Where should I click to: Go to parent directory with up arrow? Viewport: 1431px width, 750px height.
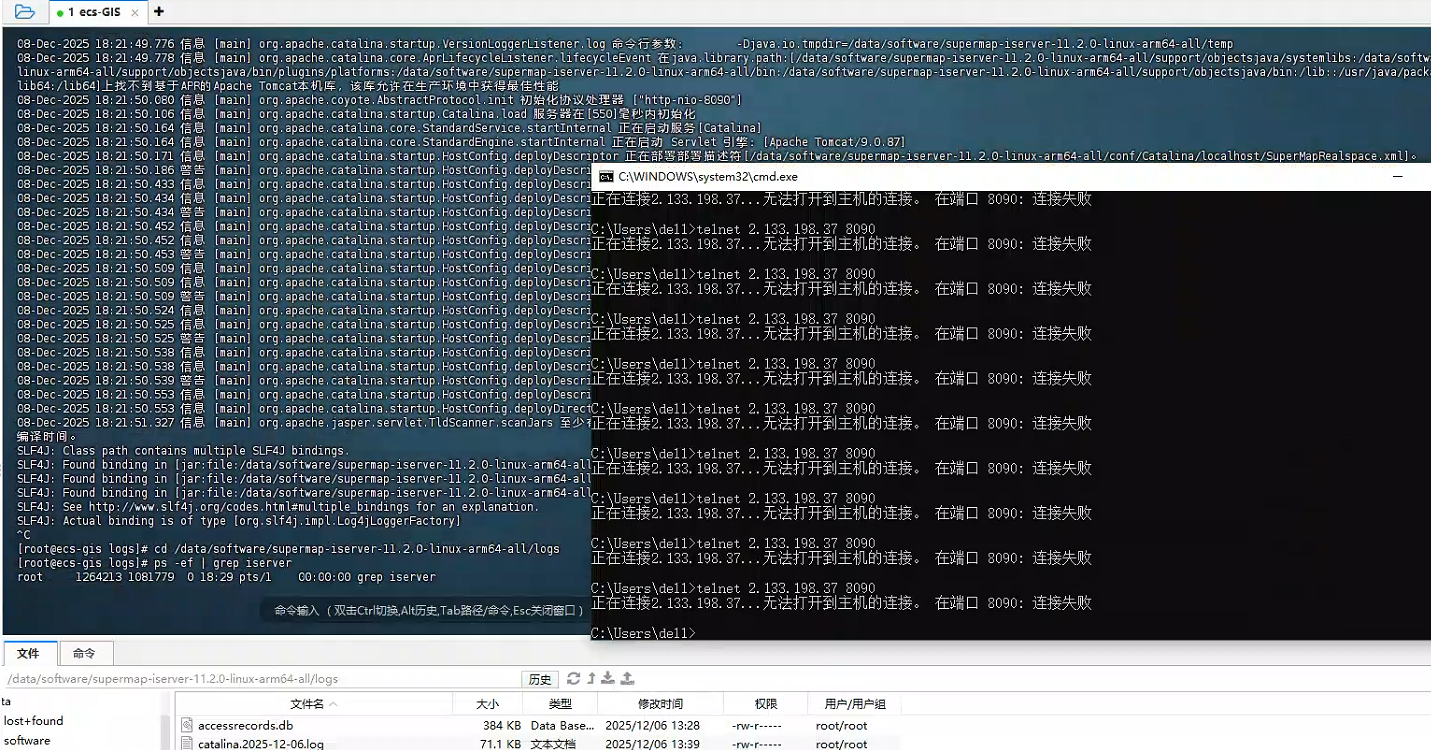(x=591, y=679)
